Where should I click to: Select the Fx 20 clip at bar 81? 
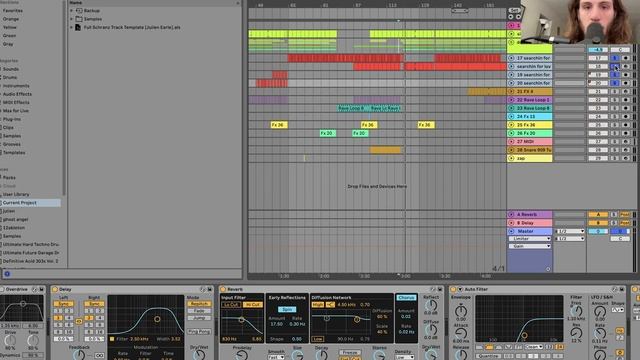(x=328, y=133)
